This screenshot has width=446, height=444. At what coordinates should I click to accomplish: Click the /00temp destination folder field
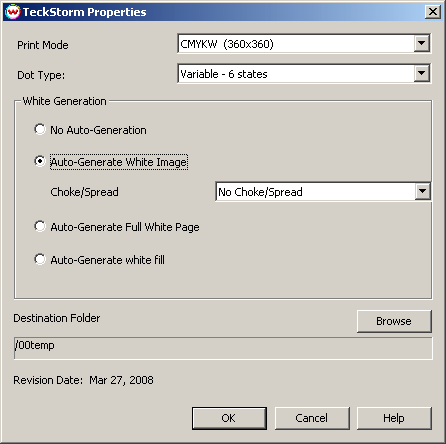[223, 348]
